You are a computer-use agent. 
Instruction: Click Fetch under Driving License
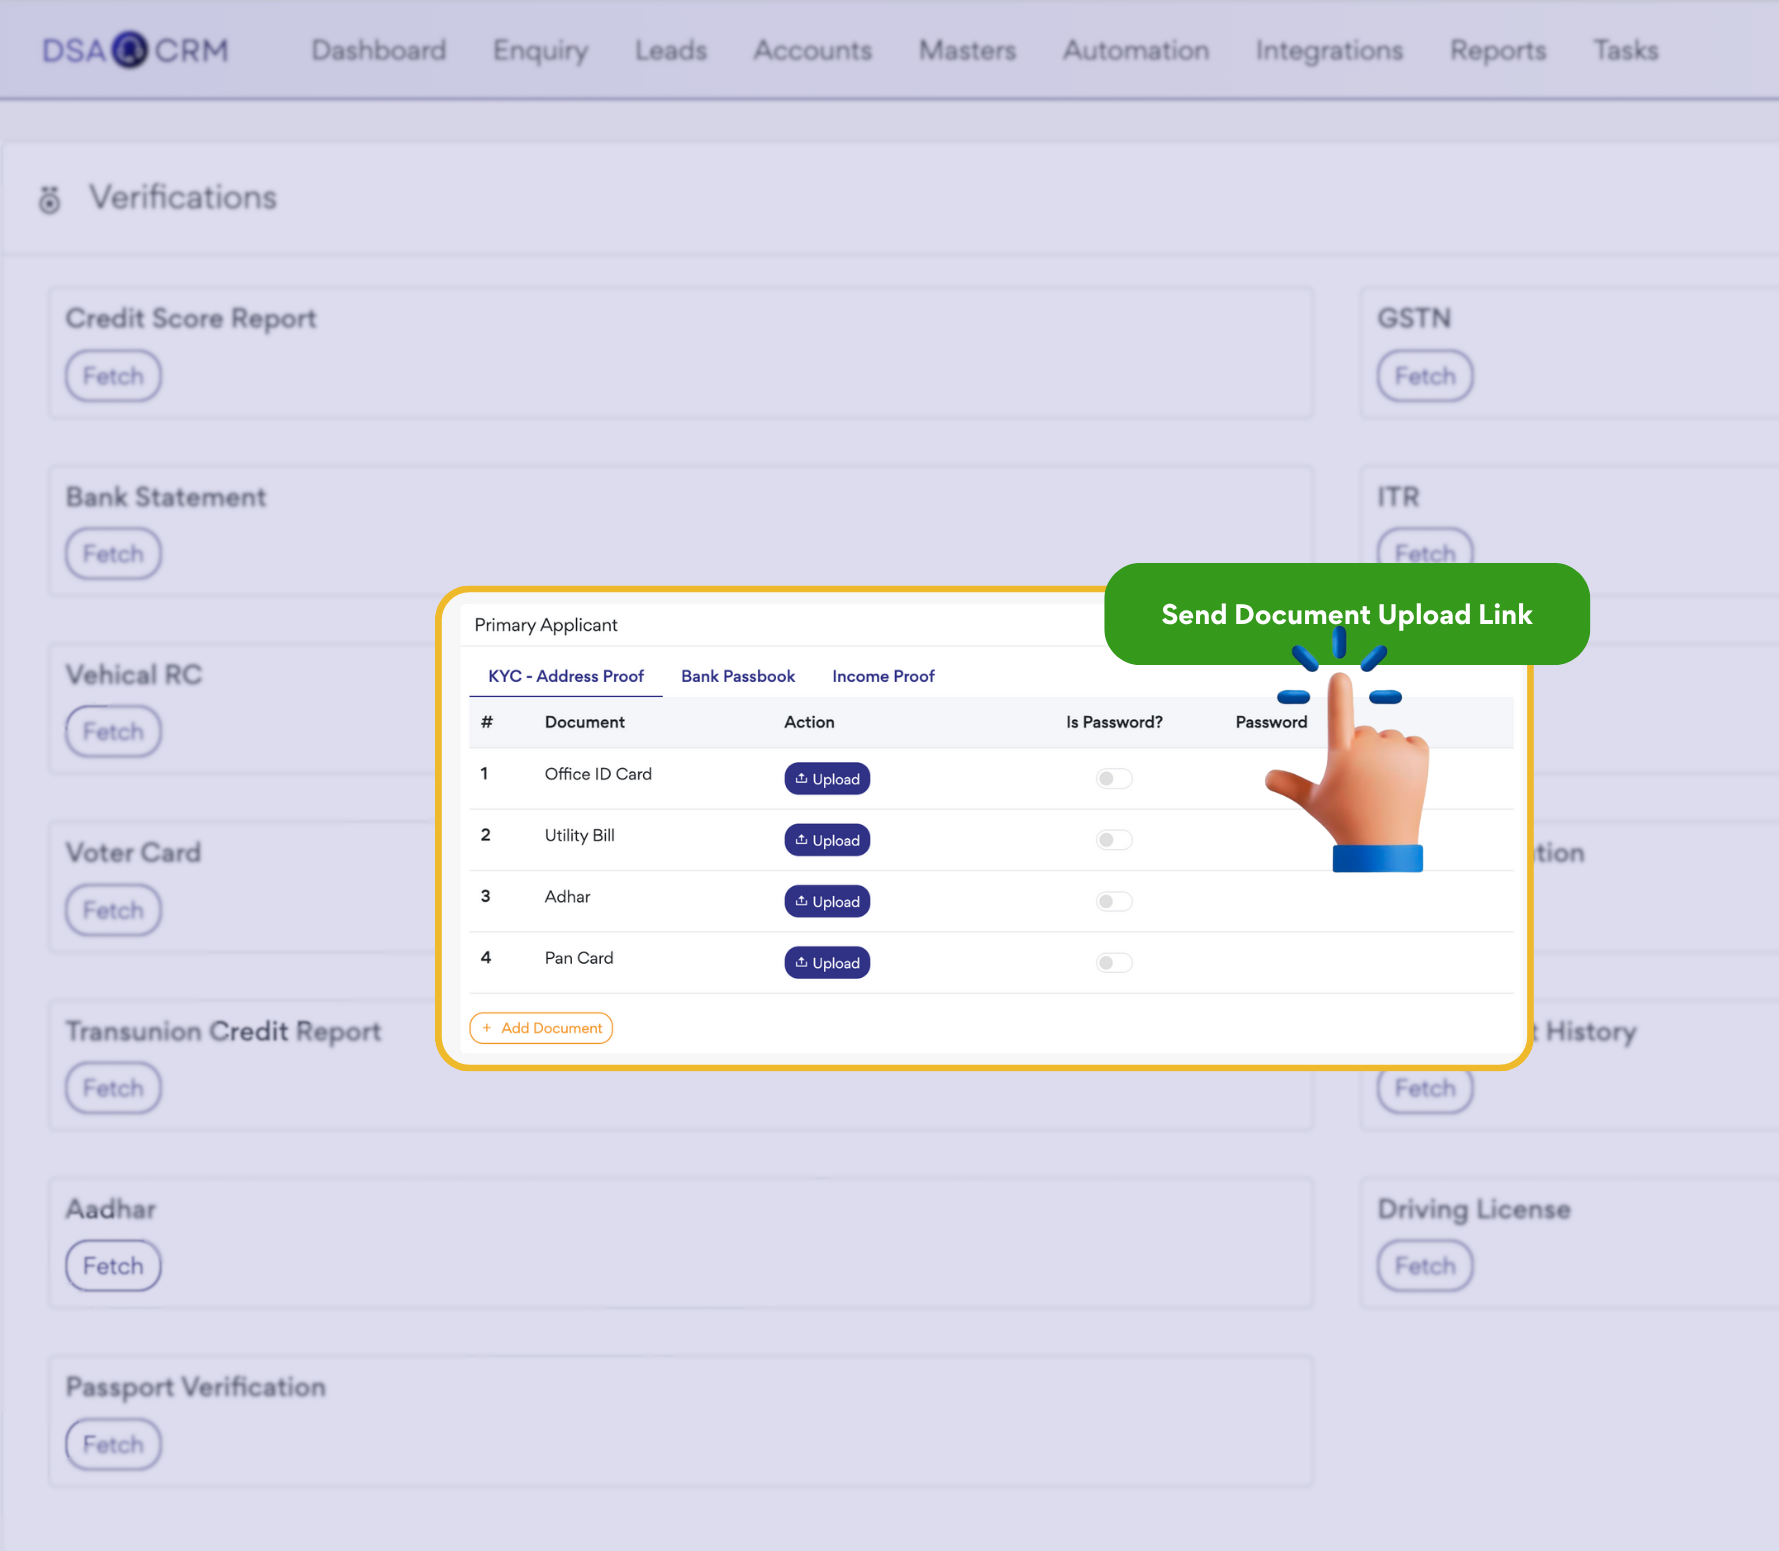1424,1266
